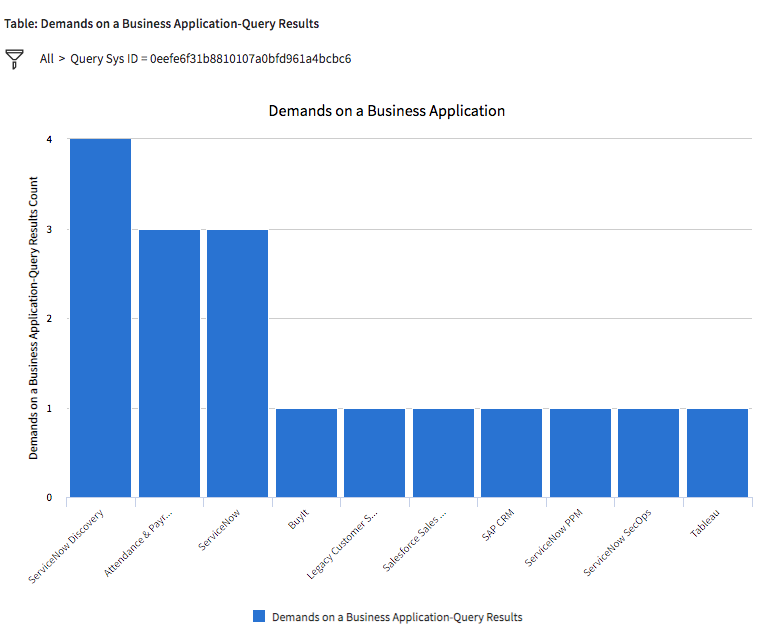Select the ServiceNow bar with count 3
This screenshot has width=758, height=630.
pyautogui.click(x=237, y=363)
